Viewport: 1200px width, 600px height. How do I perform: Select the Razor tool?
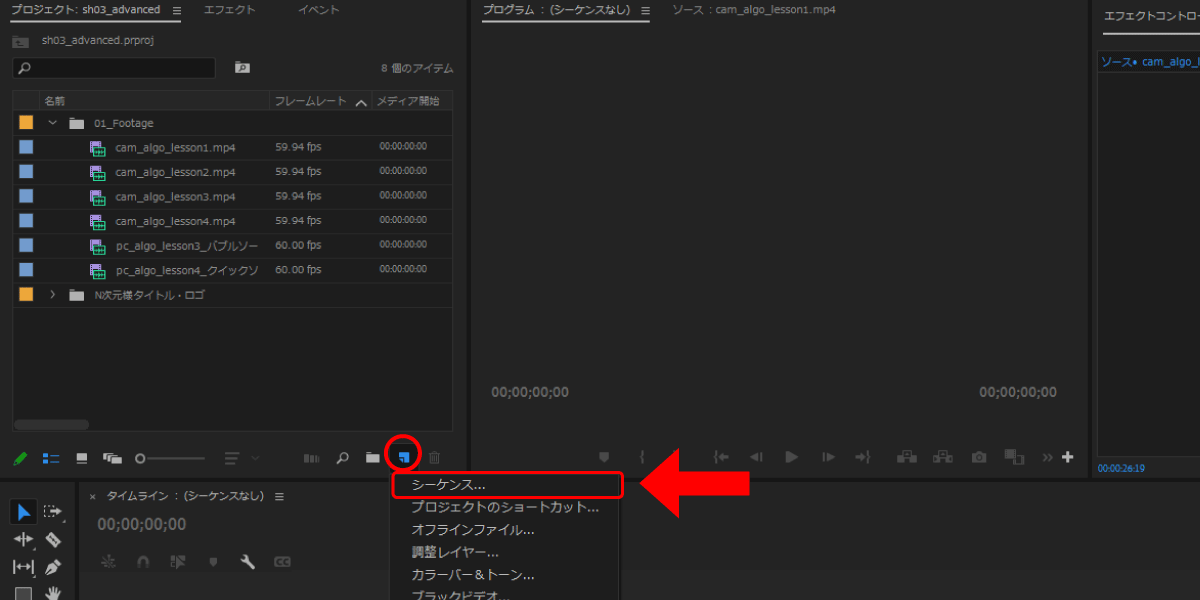point(53,540)
